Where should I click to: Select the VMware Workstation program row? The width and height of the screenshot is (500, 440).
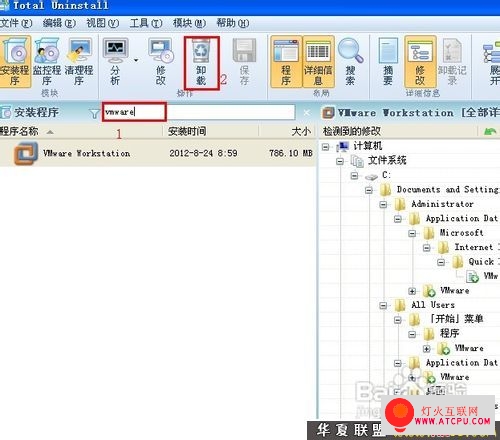158,153
